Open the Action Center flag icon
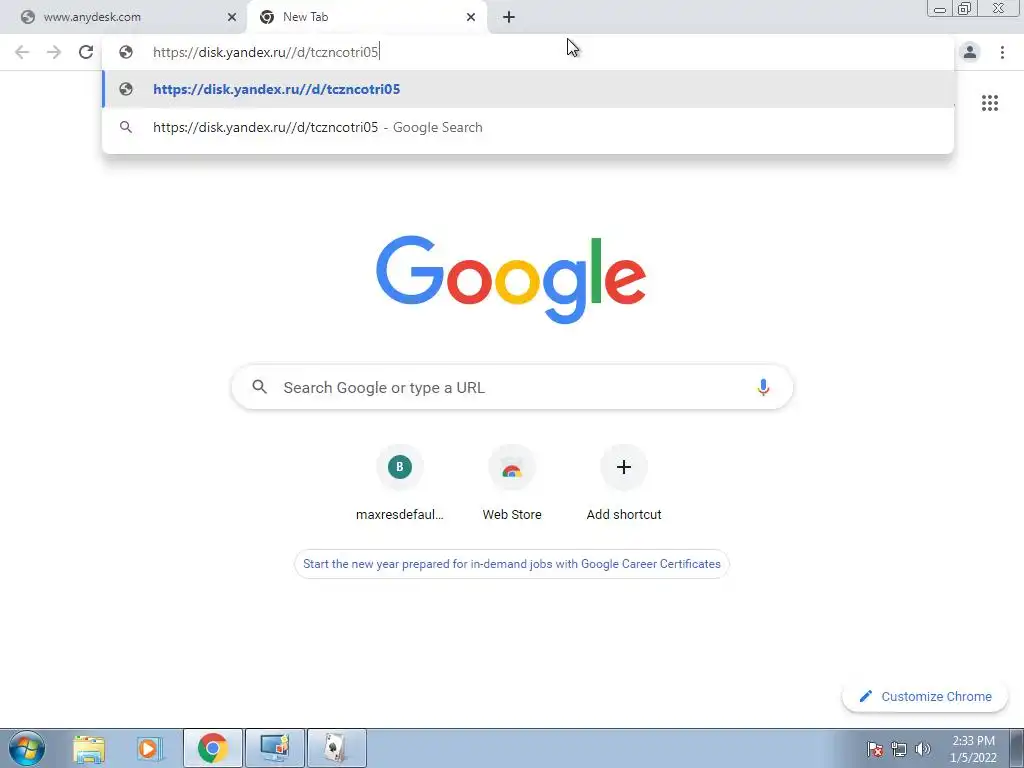 pos(874,749)
